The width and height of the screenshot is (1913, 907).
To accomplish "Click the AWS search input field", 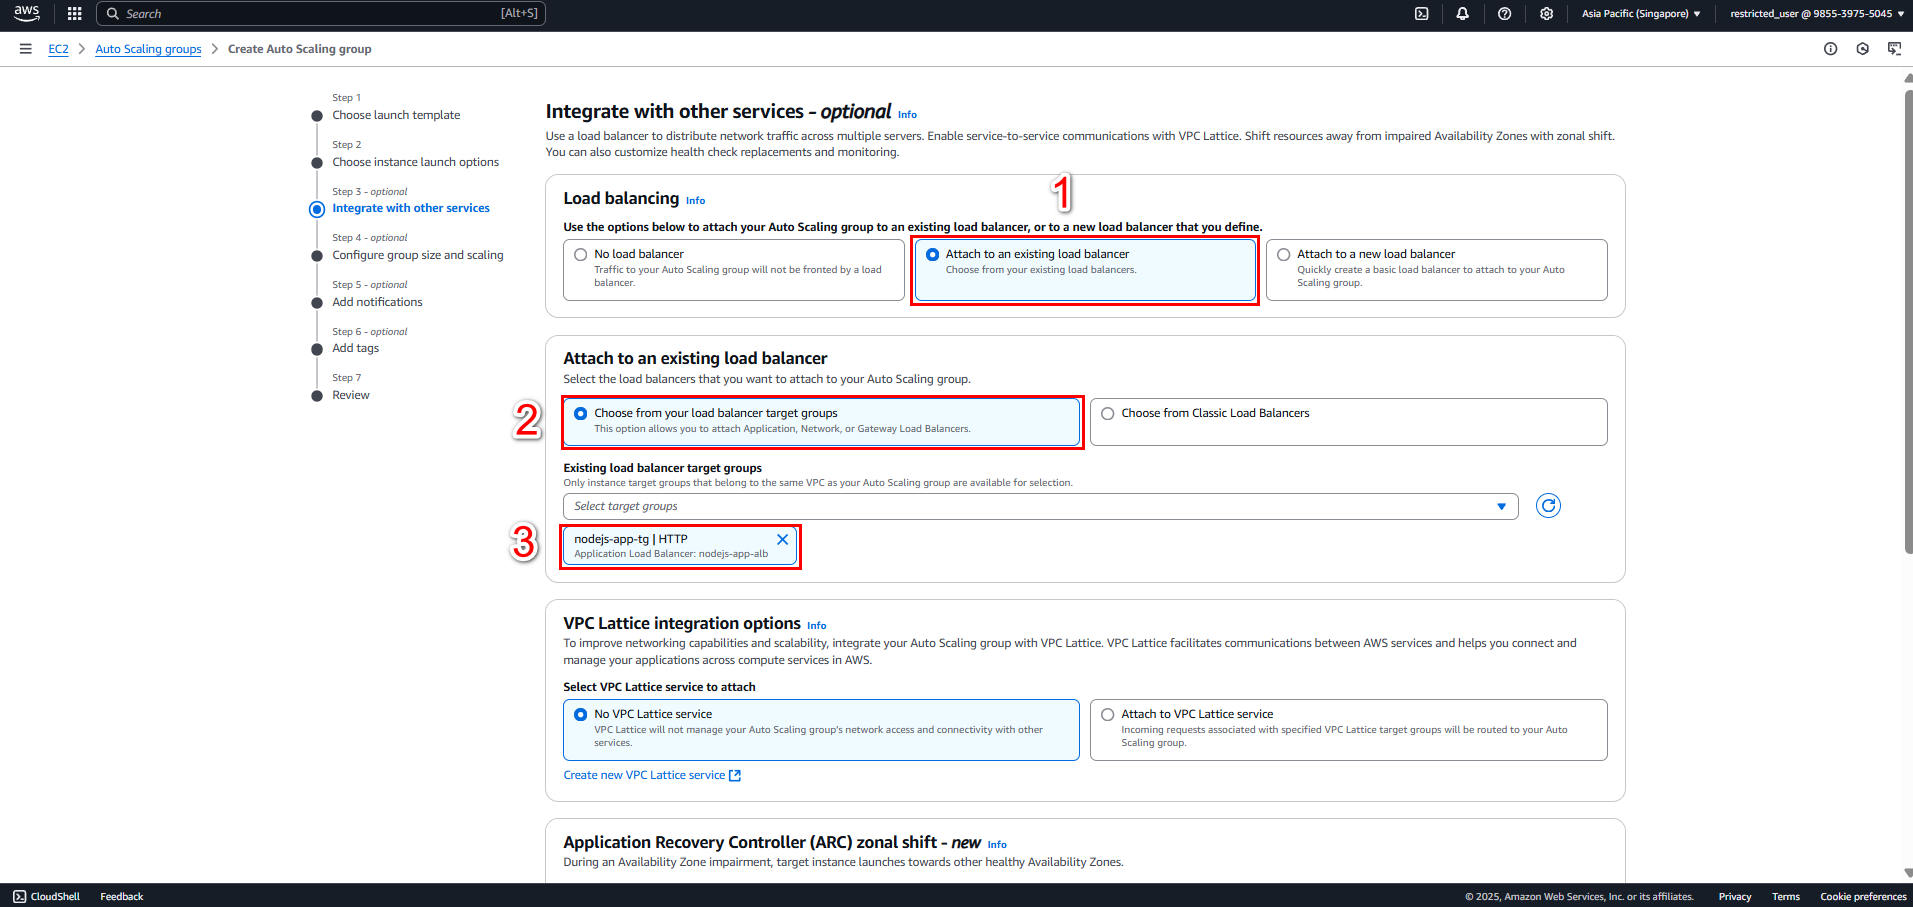I will click(320, 14).
